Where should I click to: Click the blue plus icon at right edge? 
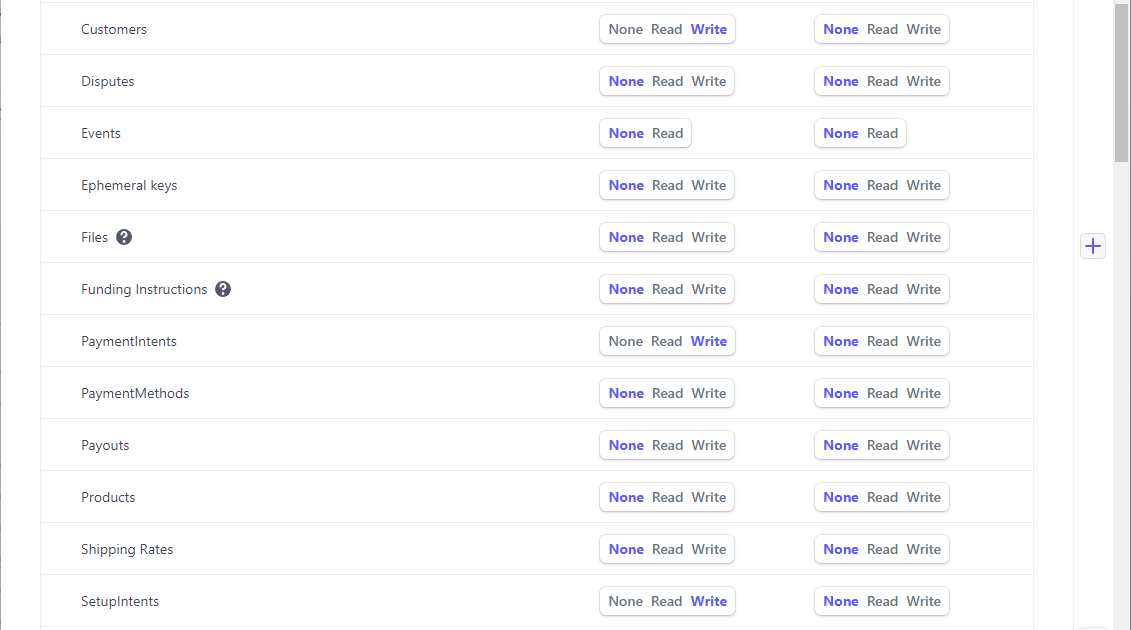tap(1093, 246)
